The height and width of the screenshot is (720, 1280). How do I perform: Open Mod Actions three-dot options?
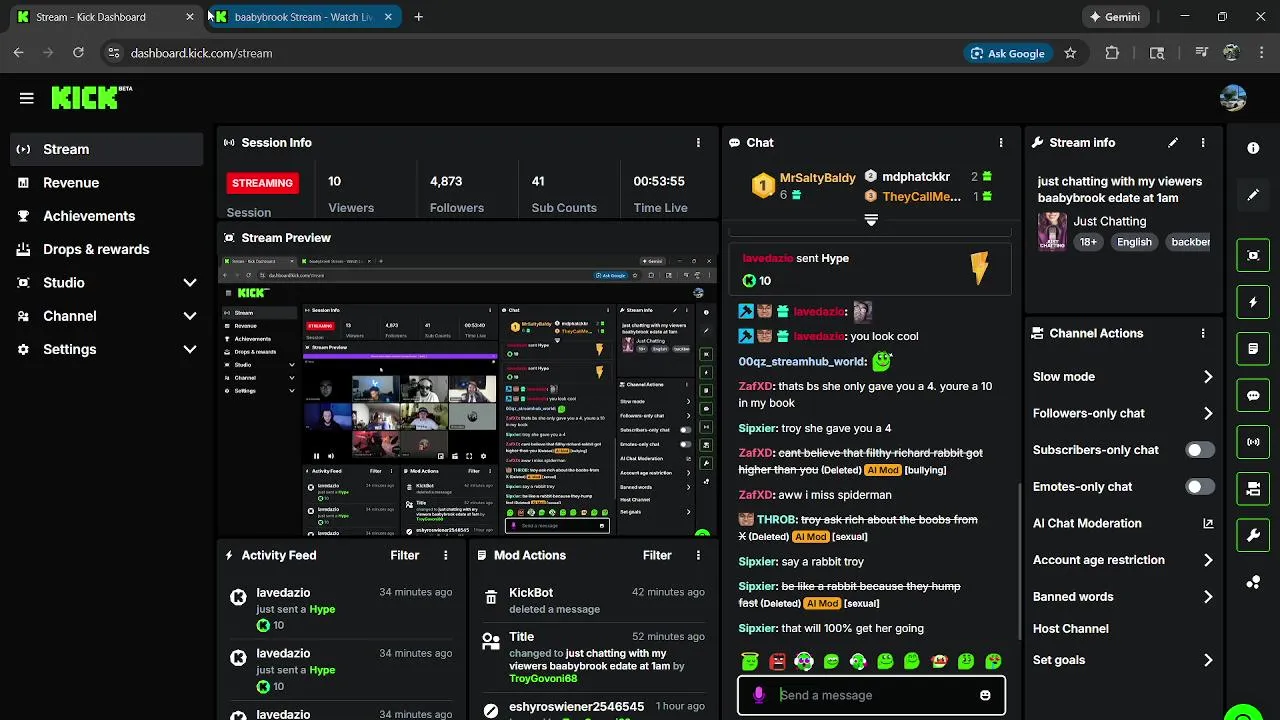698,555
